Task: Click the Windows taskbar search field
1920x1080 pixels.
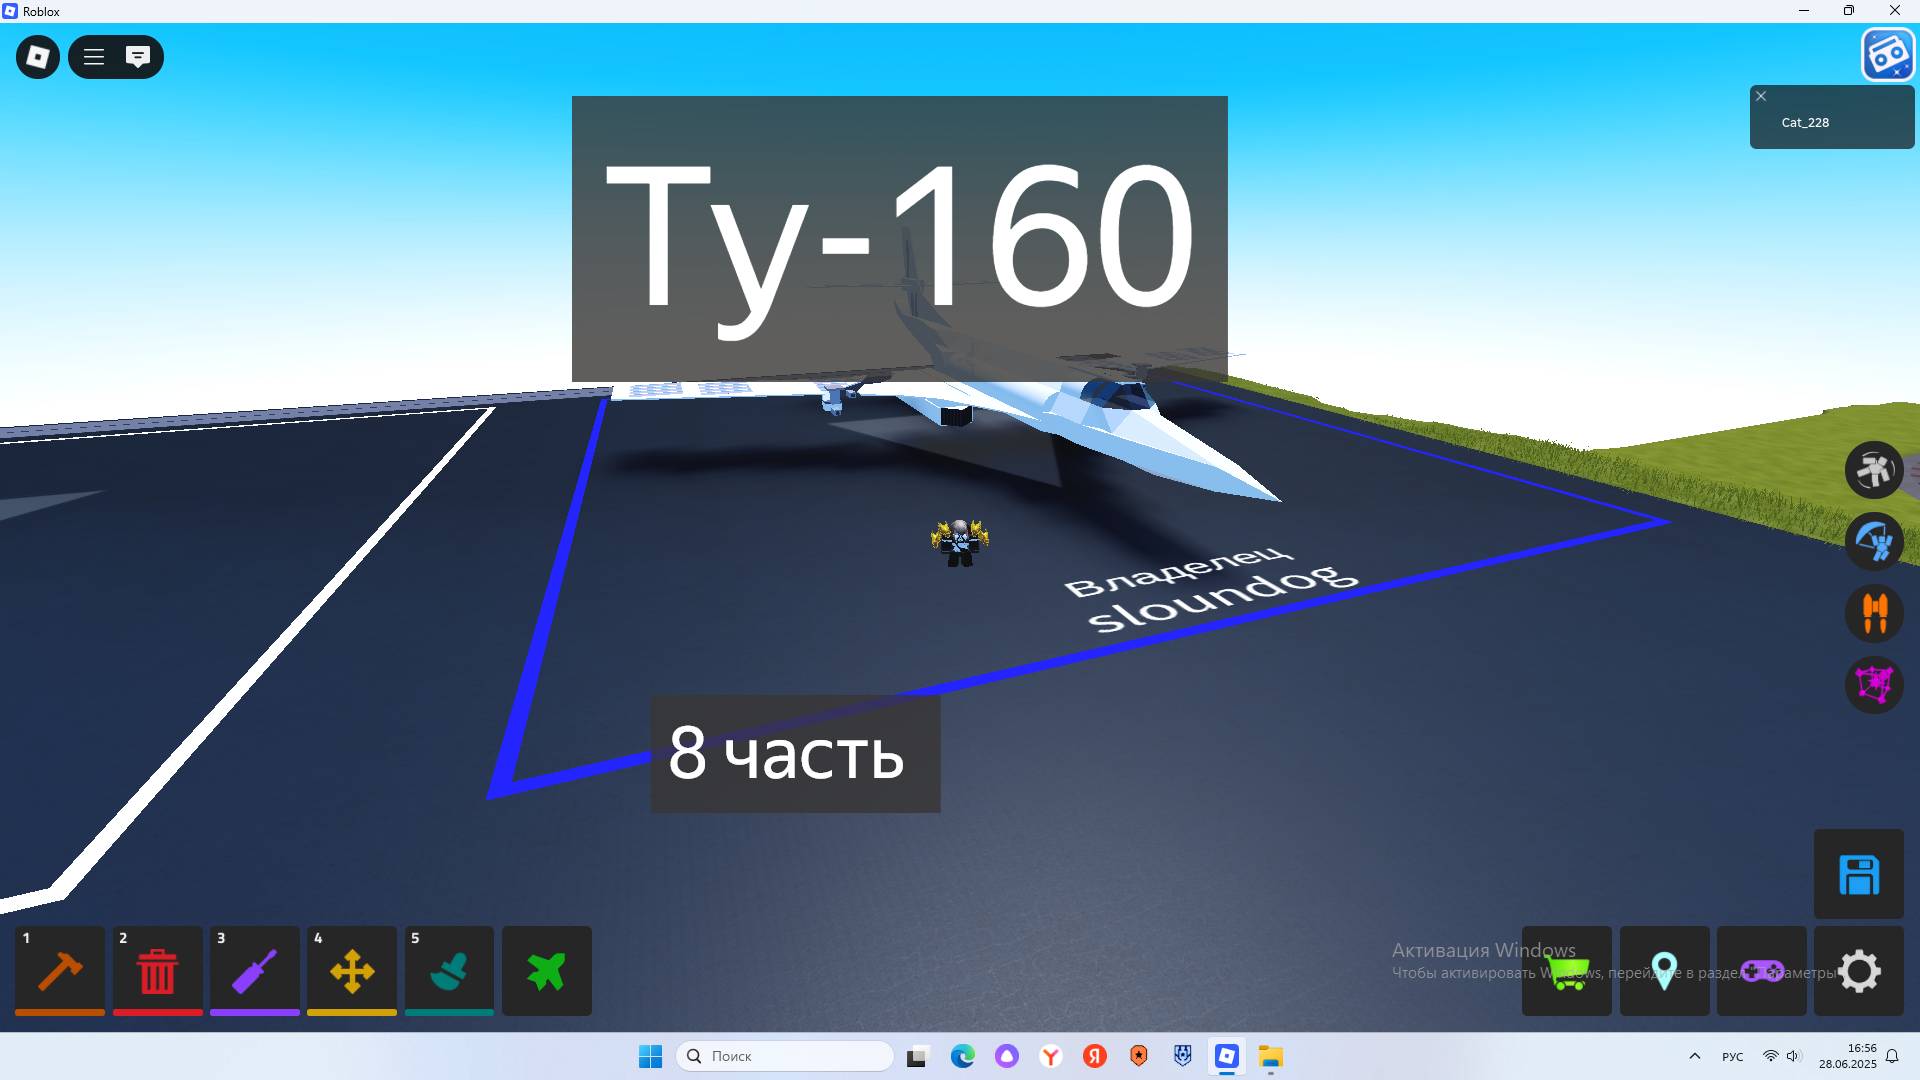Action: 785,1056
